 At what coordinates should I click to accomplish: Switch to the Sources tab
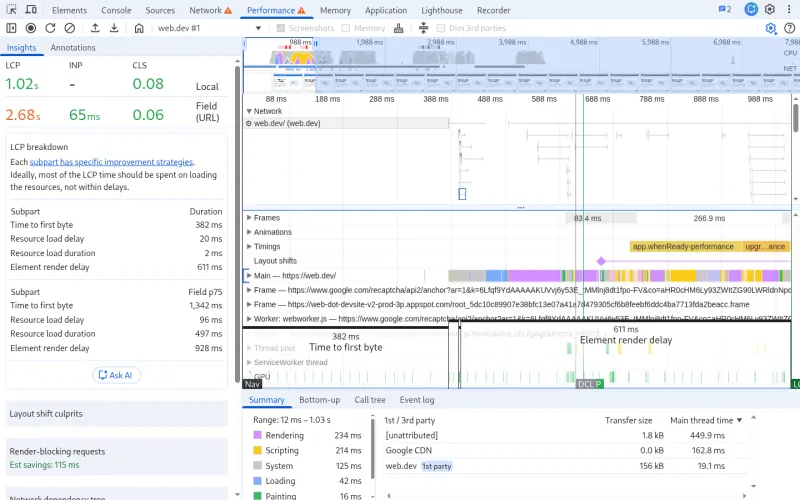coord(160,10)
